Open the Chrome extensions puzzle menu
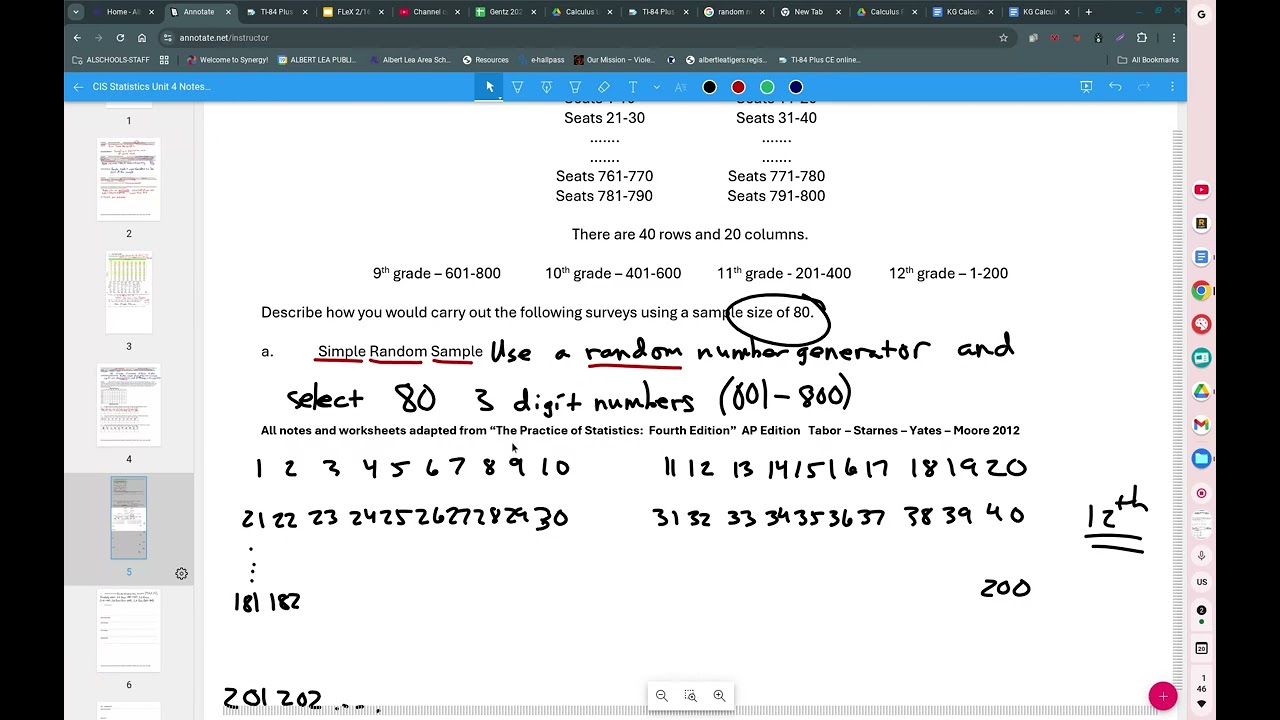The width and height of the screenshot is (1280, 720). tap(1142, 38)
